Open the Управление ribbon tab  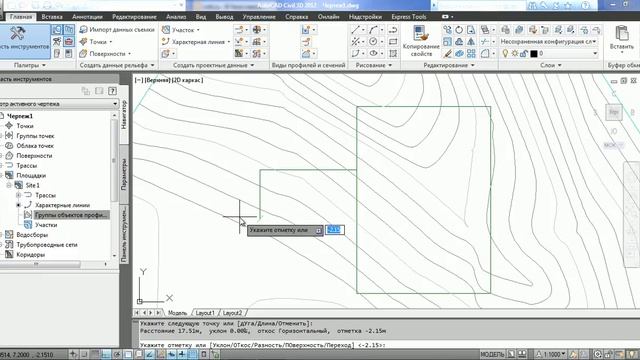tap(259, 17)
